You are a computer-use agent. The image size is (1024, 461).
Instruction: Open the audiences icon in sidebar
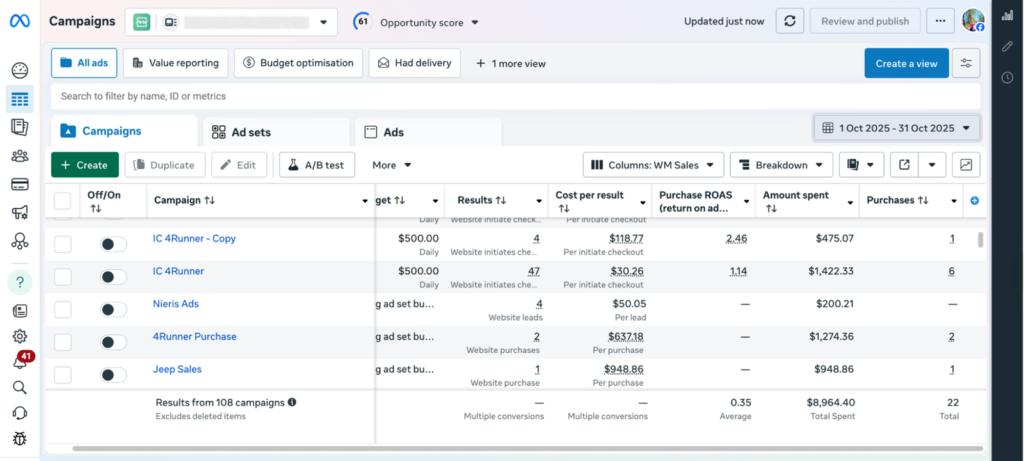click(19, 155)
